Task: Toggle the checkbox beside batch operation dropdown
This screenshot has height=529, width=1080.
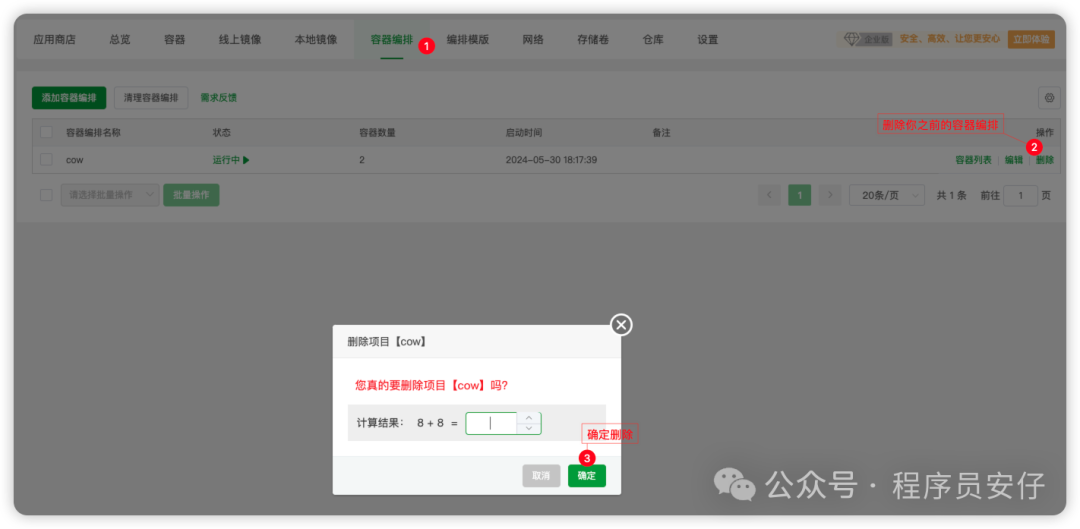Action: 46,195
